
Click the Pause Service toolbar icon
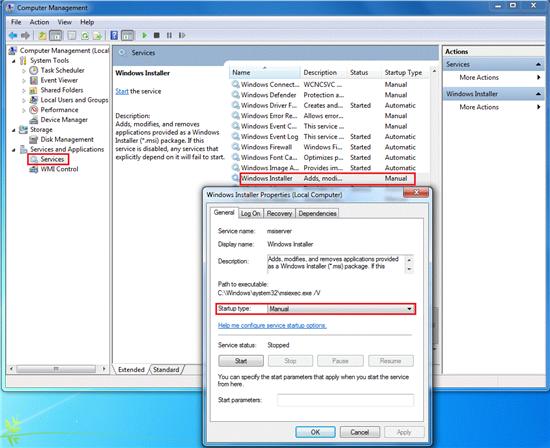169,35
